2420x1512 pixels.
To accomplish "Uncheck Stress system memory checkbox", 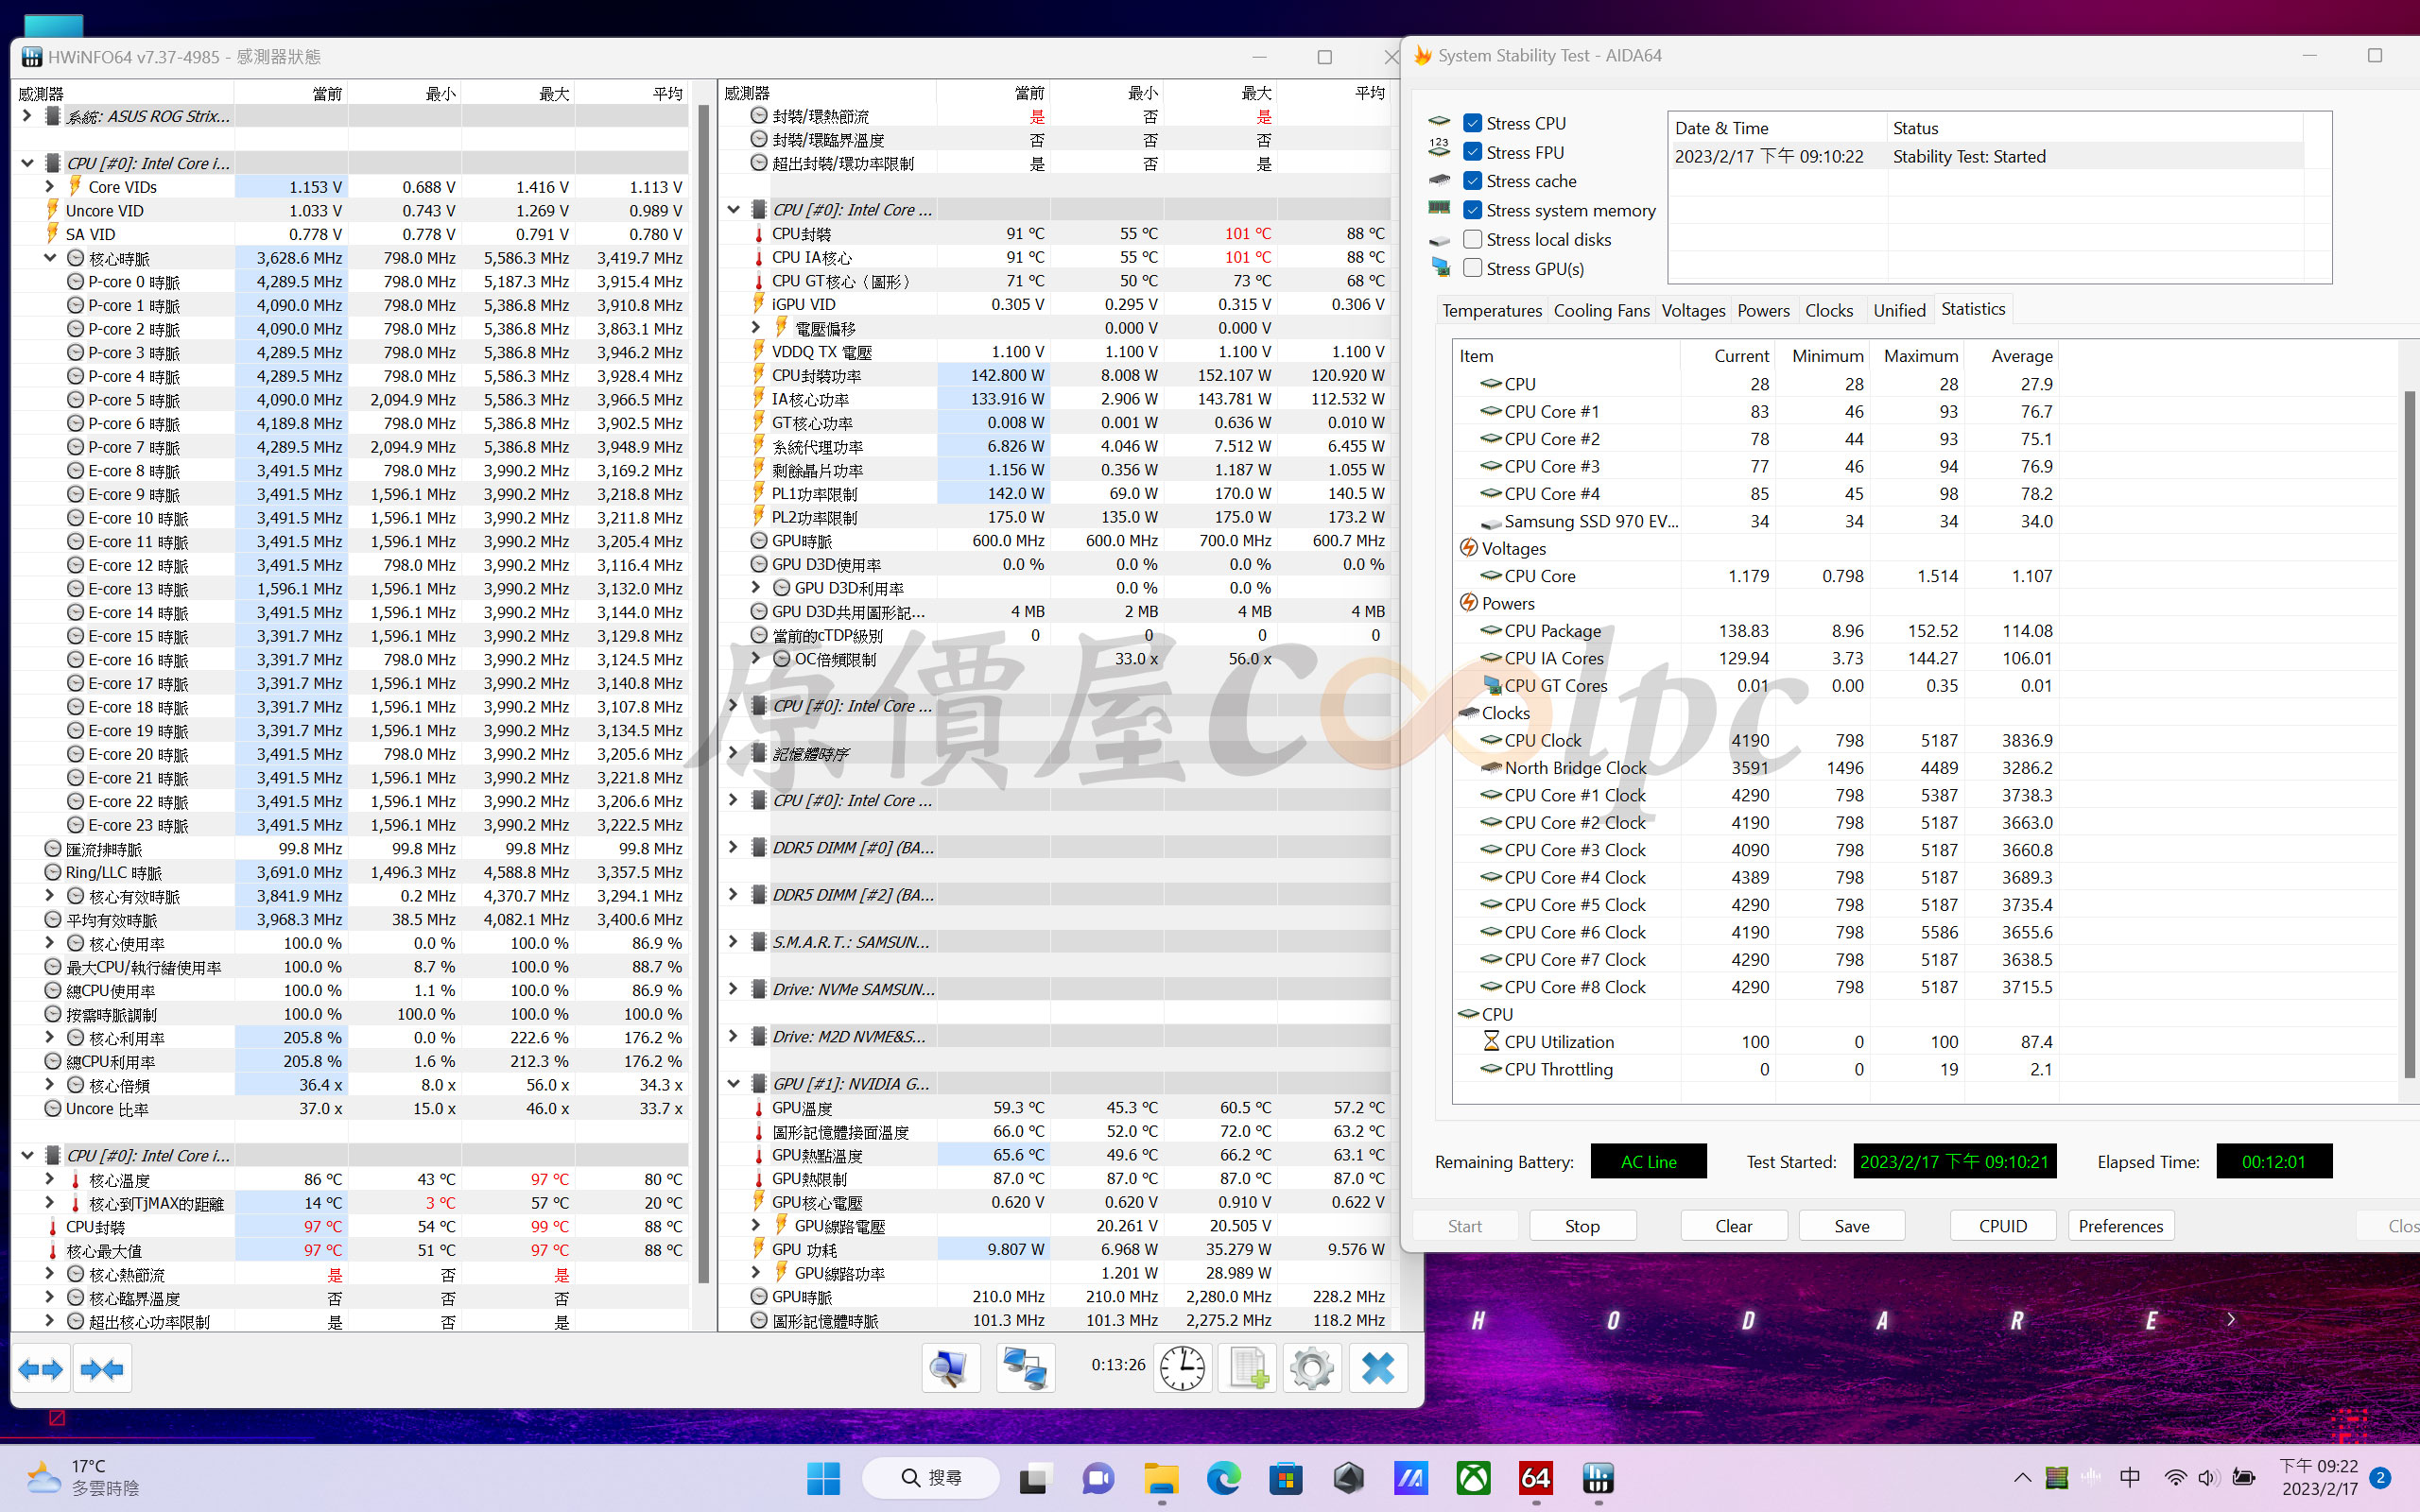I will (1472, 210).
